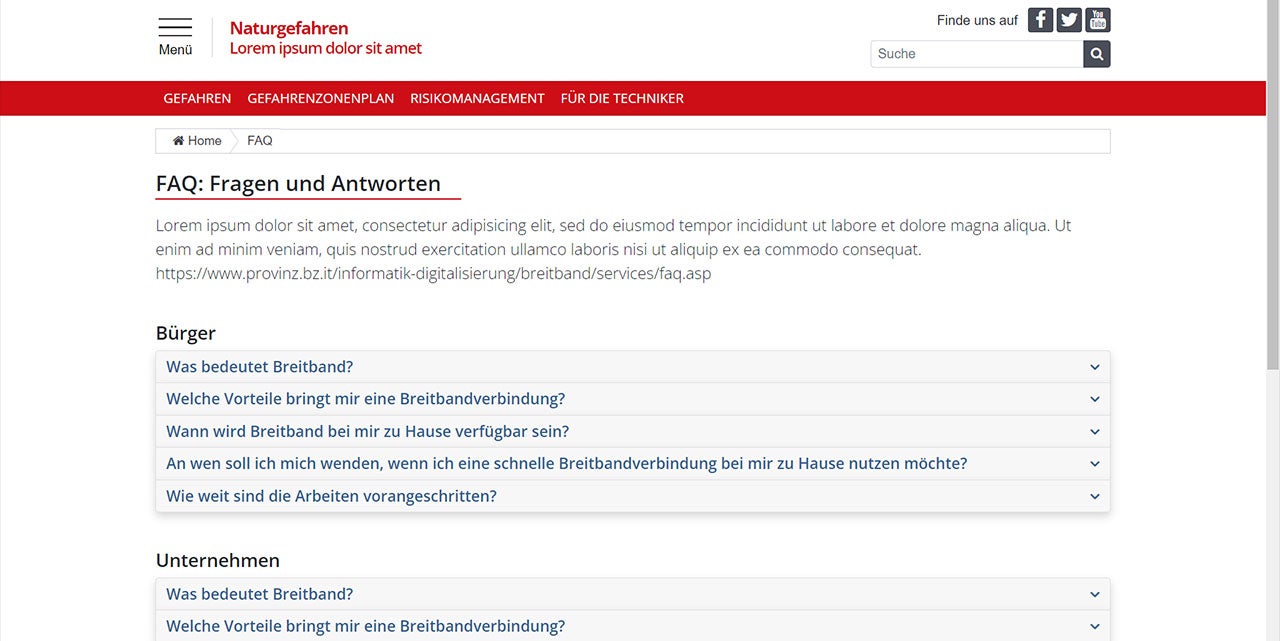Click the Home breadcrumb link
1280x641 pixels.
coord(197,141)
